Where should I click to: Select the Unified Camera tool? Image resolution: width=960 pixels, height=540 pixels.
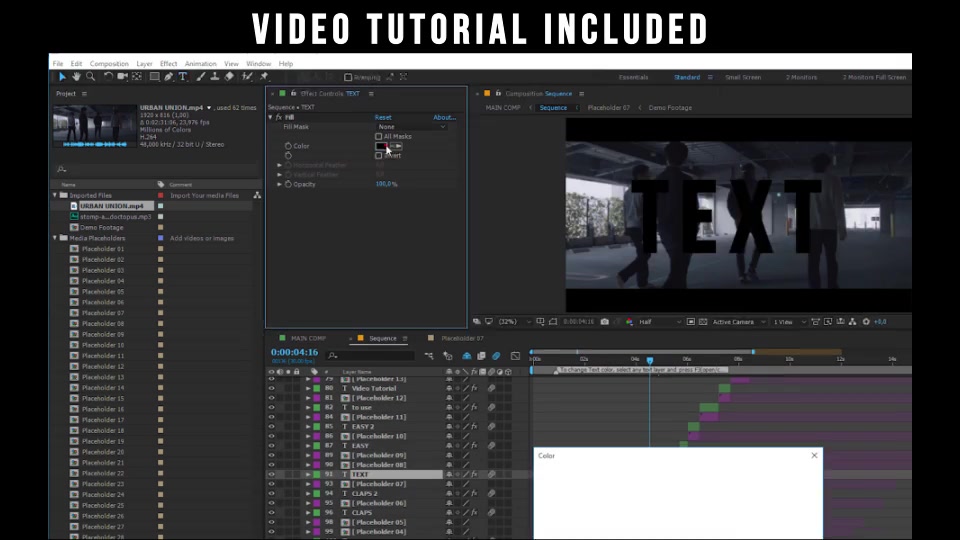click(122, 77)
